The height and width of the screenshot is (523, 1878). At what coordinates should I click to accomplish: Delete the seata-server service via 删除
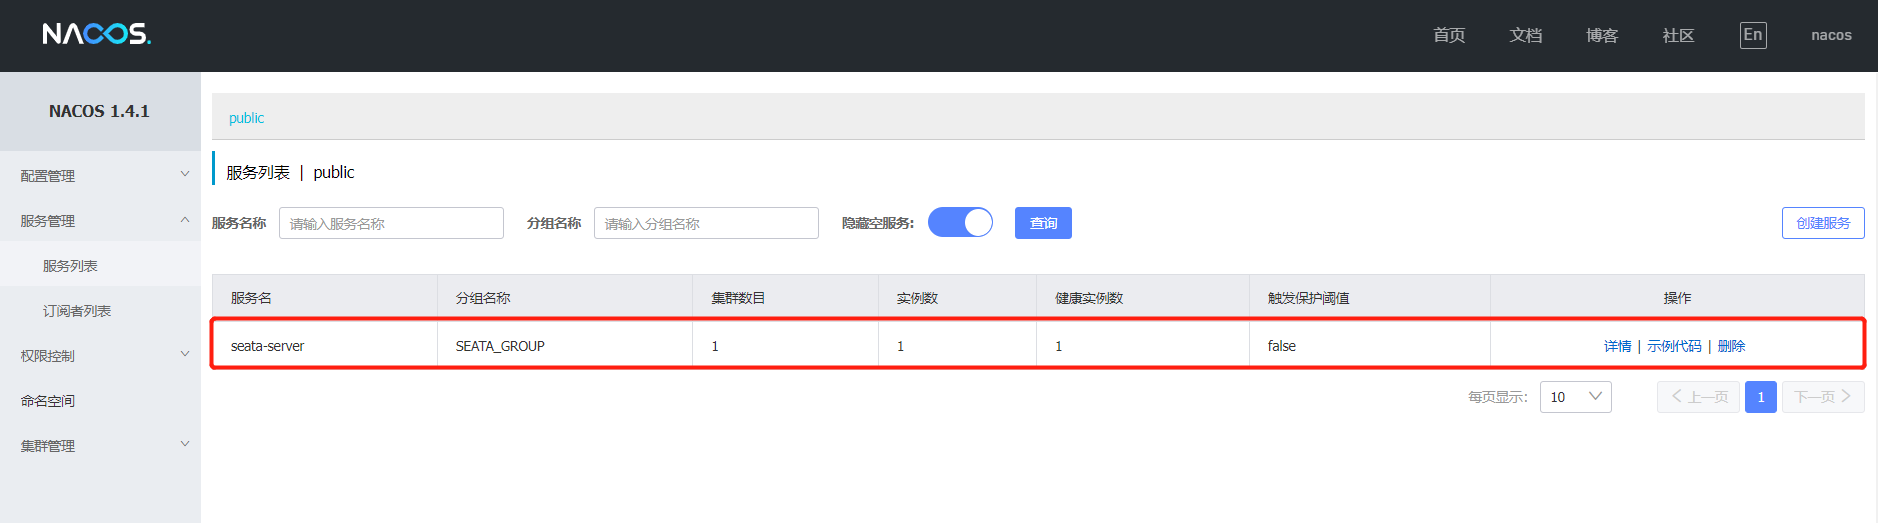1731,346
